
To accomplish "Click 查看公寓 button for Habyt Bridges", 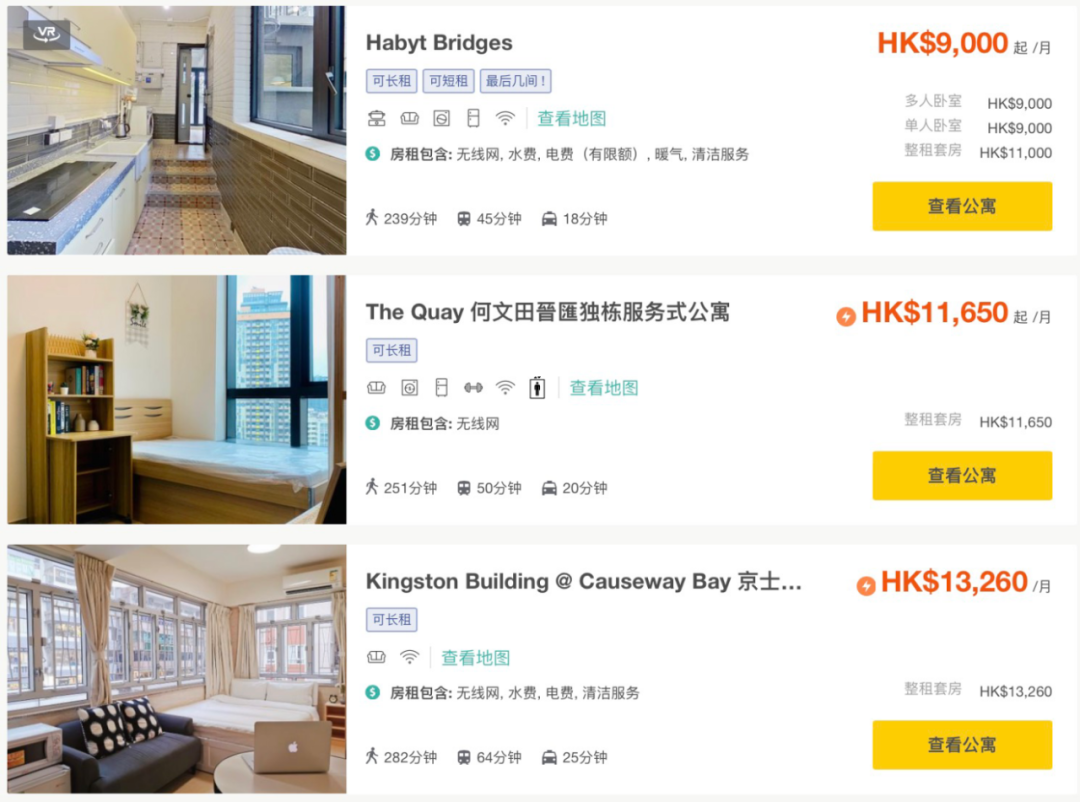I will 962,206.
